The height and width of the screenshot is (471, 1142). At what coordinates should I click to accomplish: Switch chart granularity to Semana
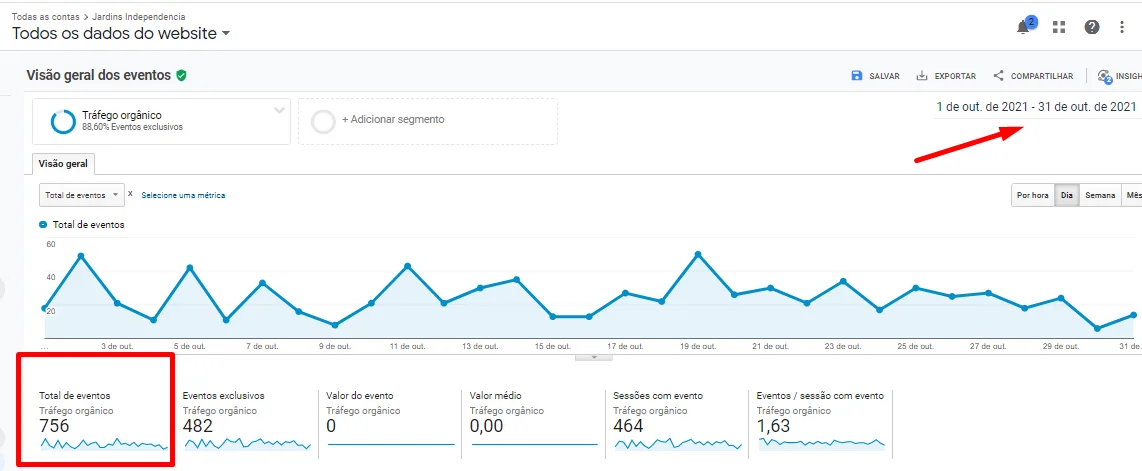point(1100,195)
